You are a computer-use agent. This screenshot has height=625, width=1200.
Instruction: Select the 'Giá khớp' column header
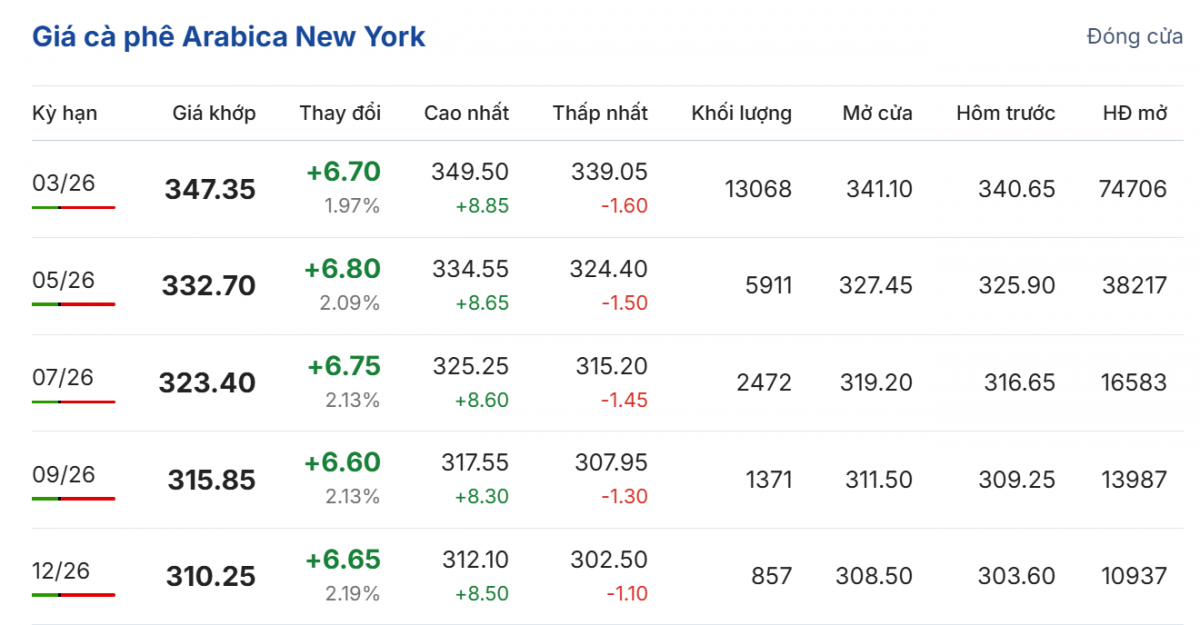click(x=214, y=113)
